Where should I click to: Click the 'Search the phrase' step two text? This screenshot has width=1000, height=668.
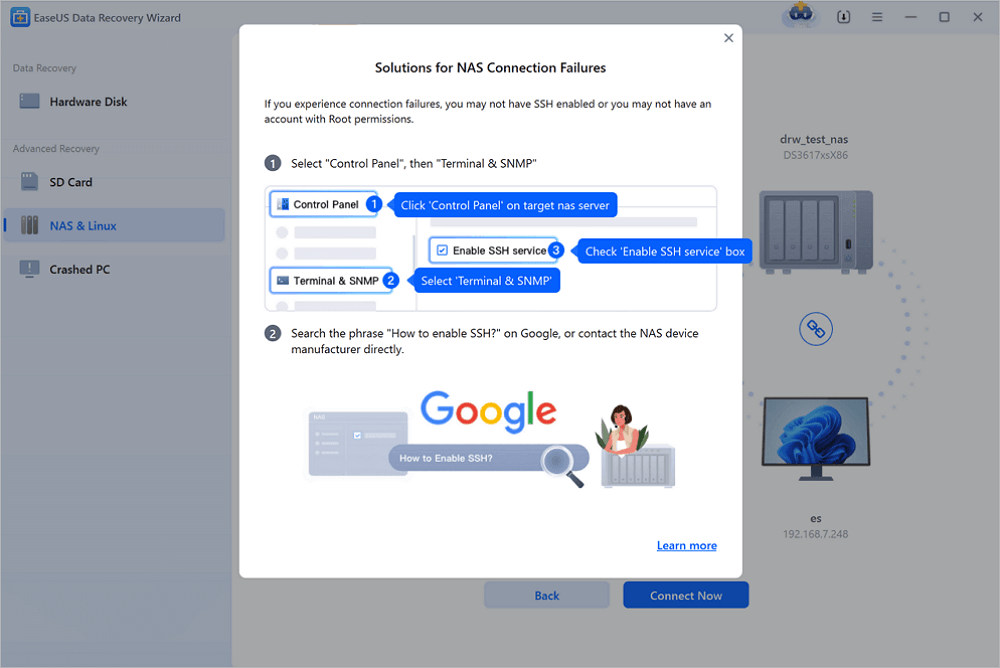click(494, 341)
